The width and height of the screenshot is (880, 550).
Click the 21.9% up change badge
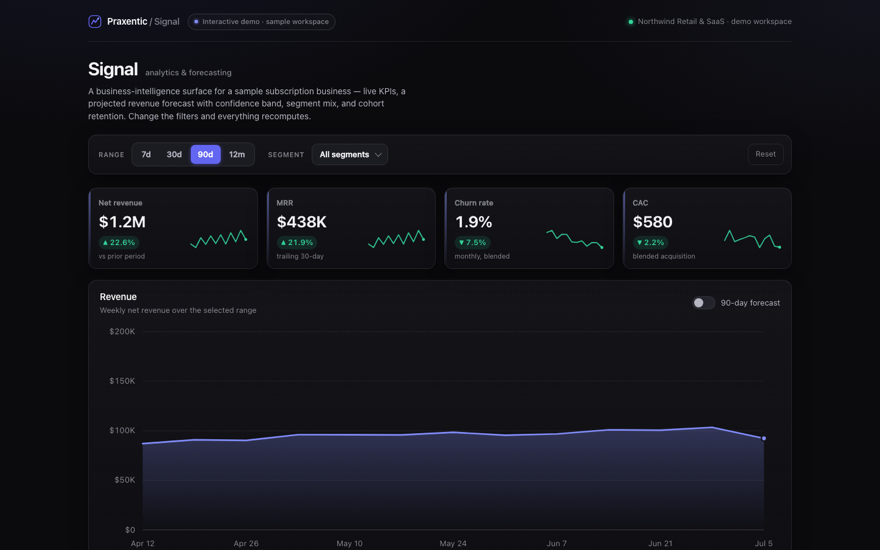297,242
